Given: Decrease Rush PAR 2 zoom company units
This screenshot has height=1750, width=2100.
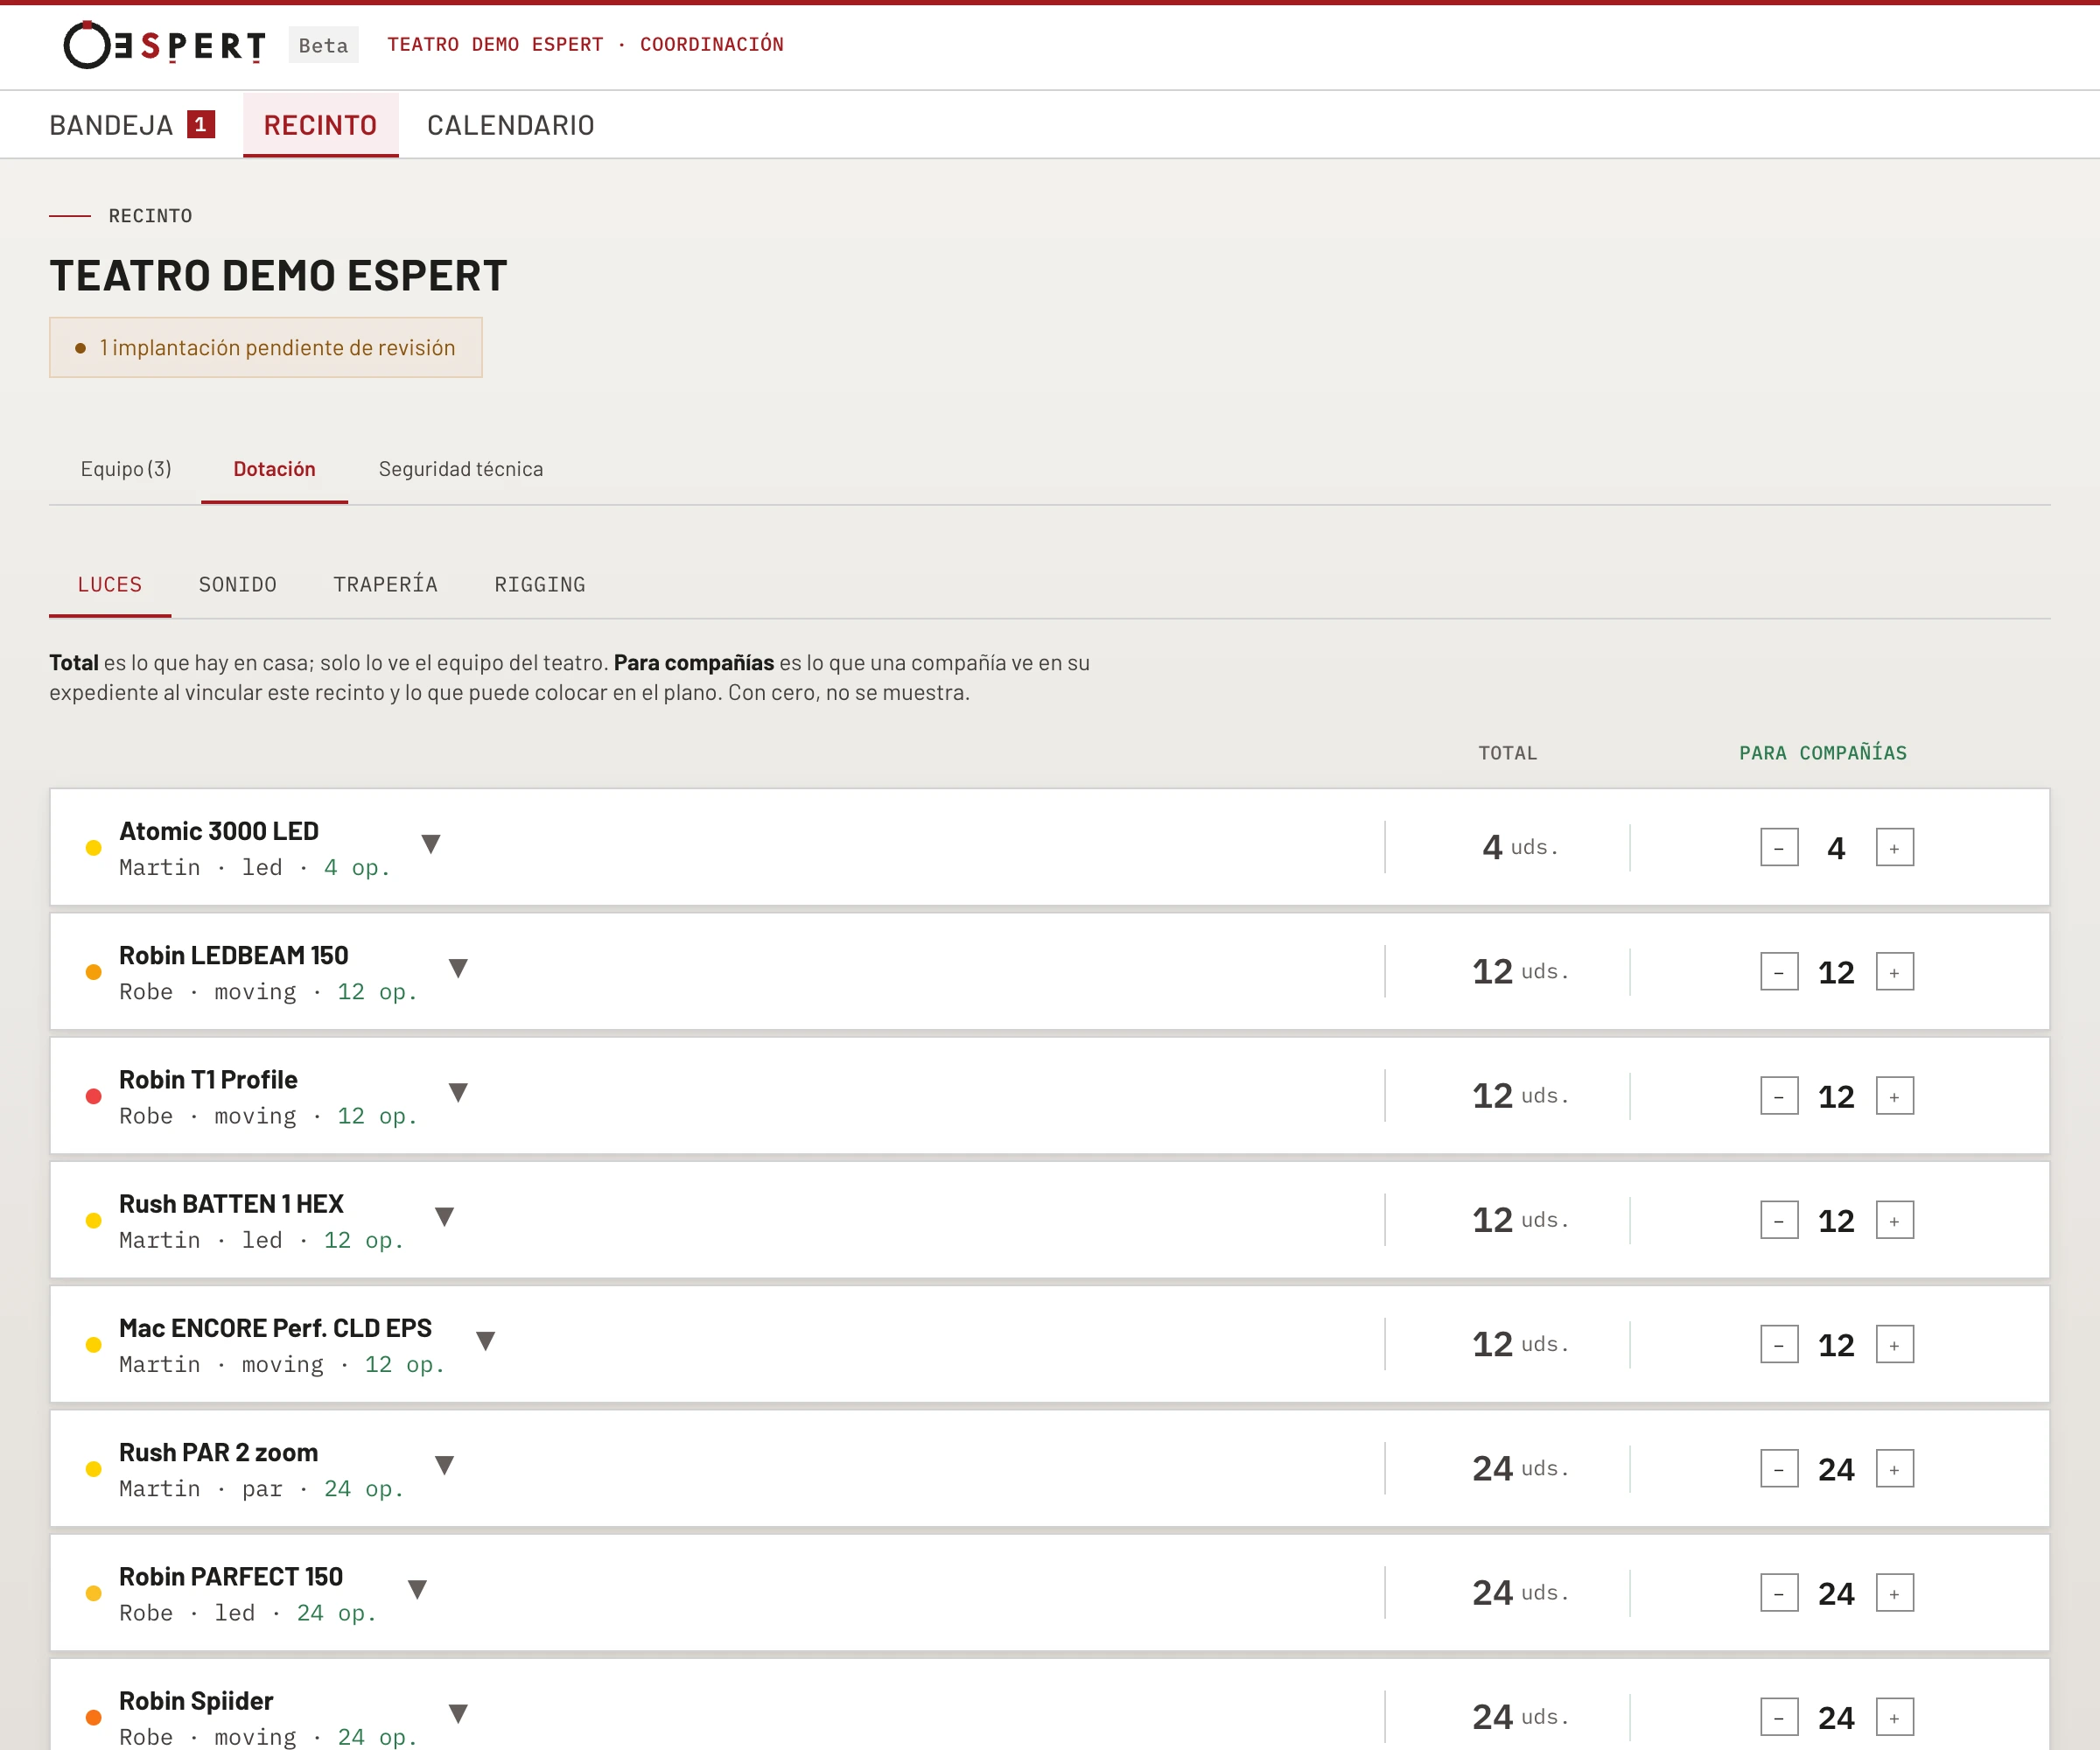Looking at the screenshot, I should (x=1779, y=1469).
